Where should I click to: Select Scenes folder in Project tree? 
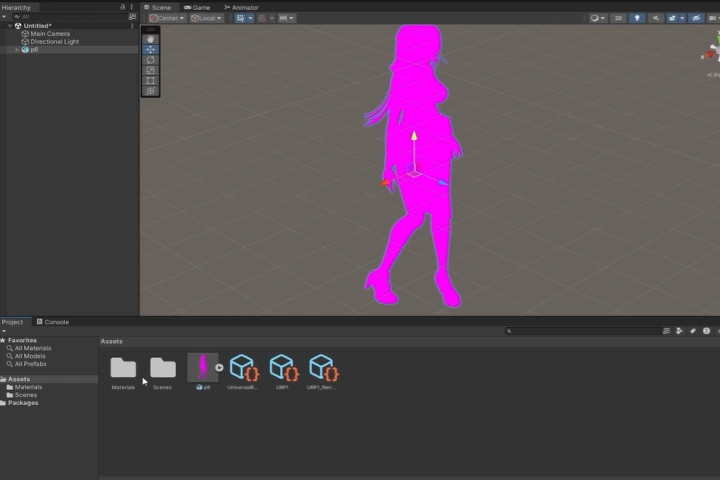tap(22, 395)
